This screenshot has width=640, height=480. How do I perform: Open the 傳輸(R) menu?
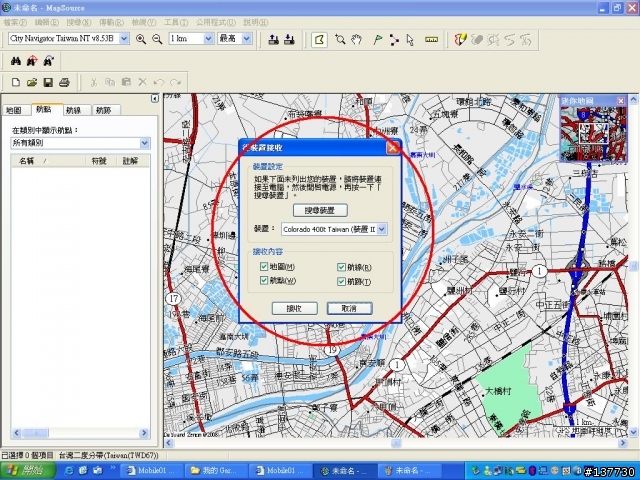pos(111,22)
